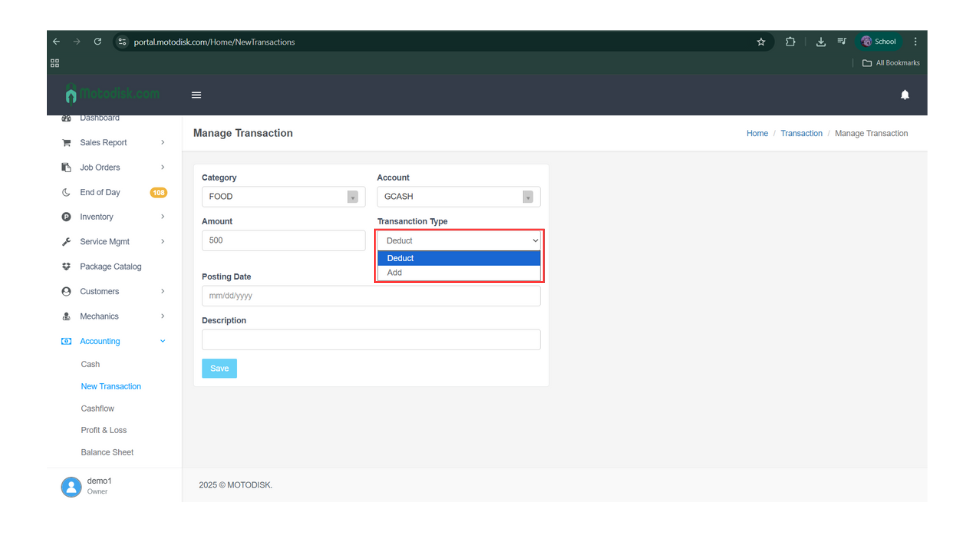Open the Account dropdown showing GCASH
The image size is (960, 540).
pyautogui.click(x=458, y=197)
